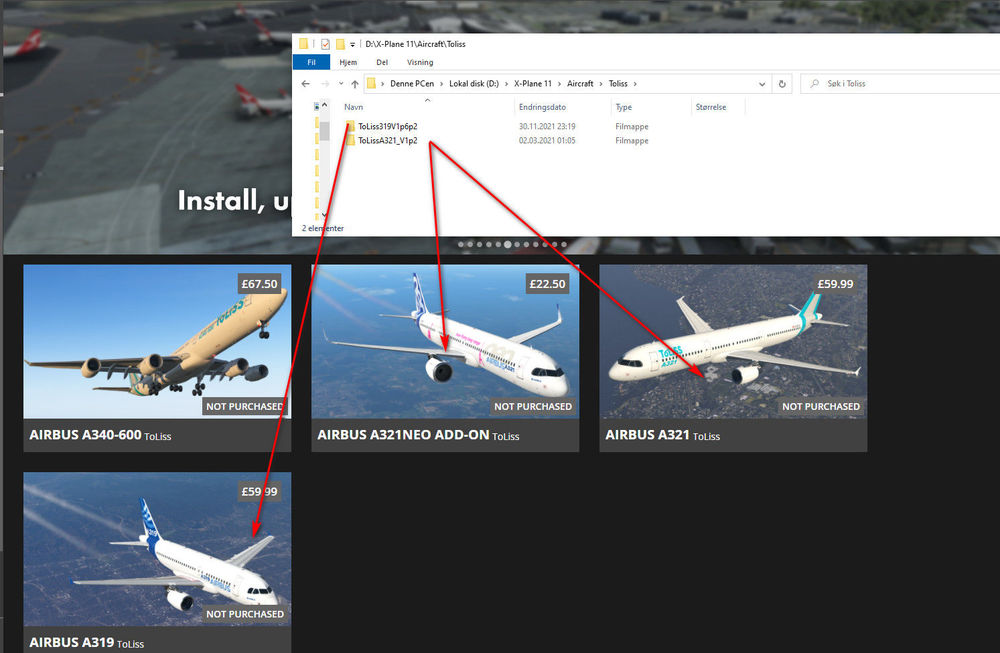Image resolution: width=1000 pixels, height=653 pixels.
Task: Open the Customize Quick Access Toolbar dropdown
Action: pyautogui.click(x=352, y=45)
